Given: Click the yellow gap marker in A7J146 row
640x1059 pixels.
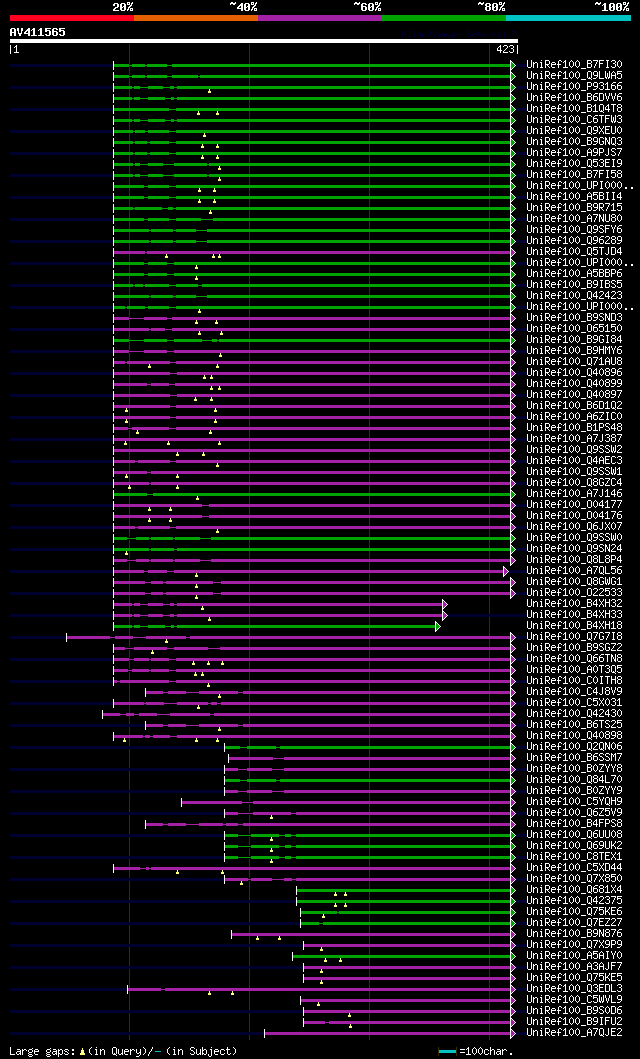Looking at the screenshot, I should [x=198, y=498].
